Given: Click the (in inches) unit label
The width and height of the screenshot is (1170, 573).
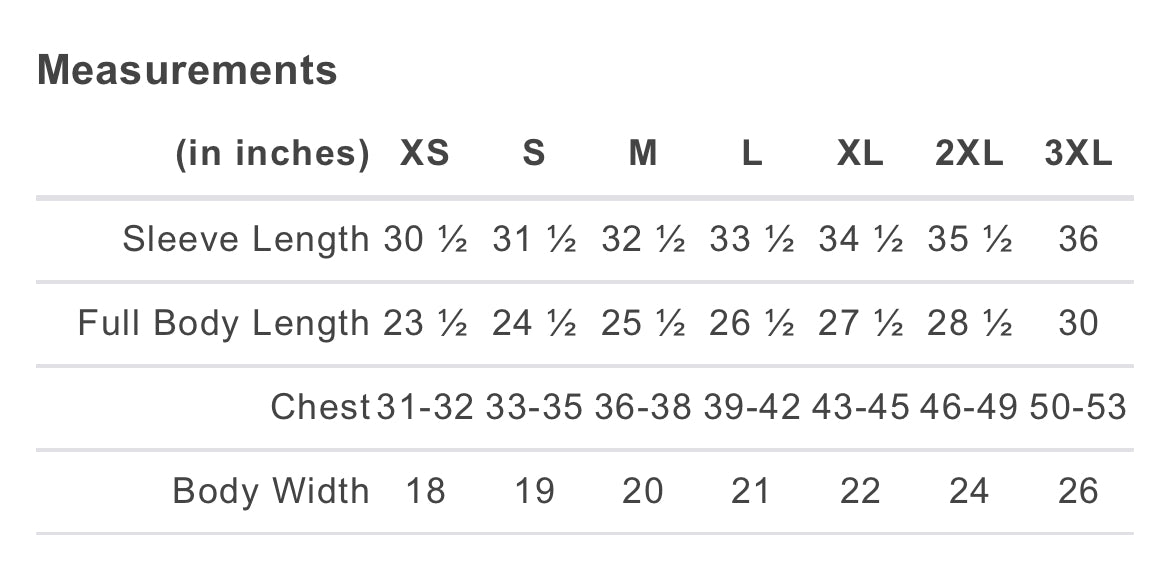Looking at the screenshot, I should 273,154.
